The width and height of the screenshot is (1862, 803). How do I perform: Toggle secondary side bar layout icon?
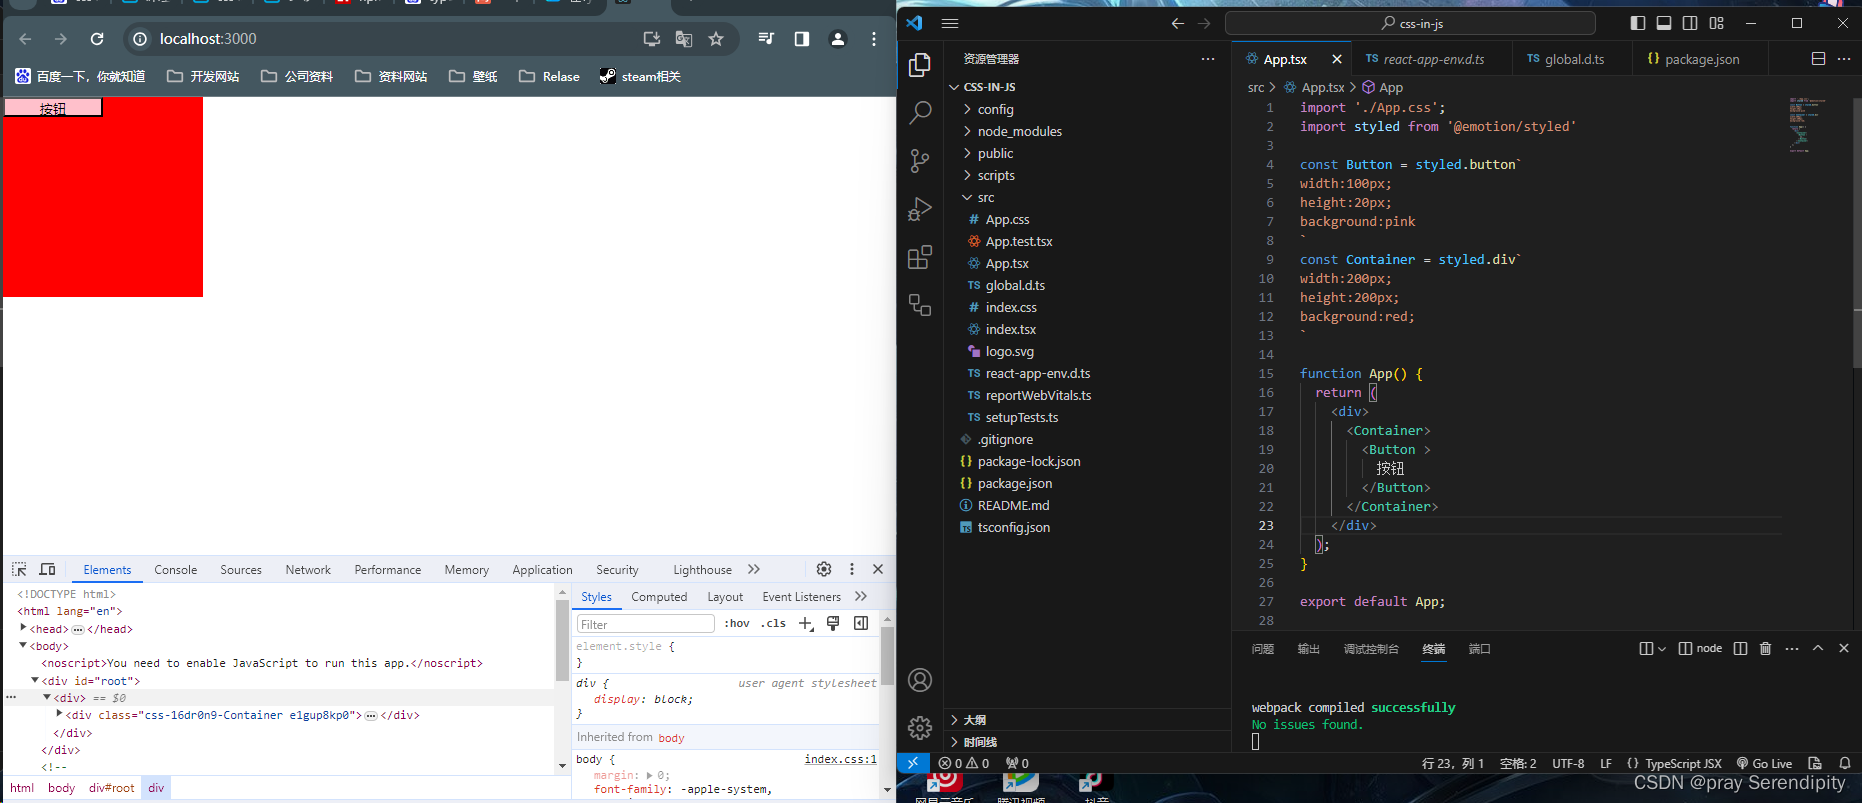(x=1690, y=23)
